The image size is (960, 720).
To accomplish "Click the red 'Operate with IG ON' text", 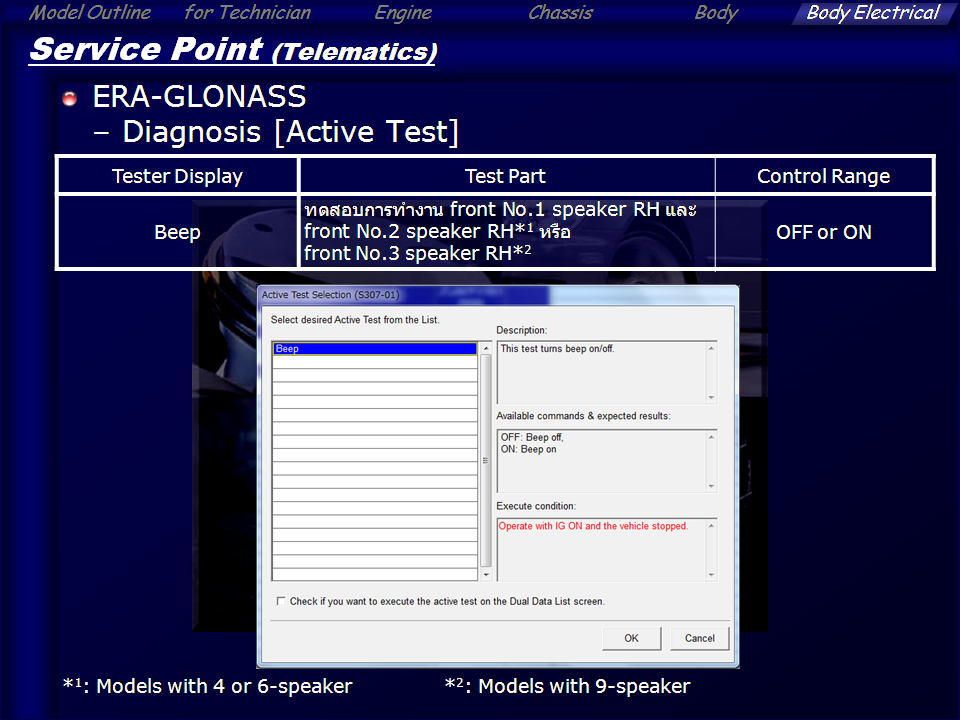I will coord(593,526).
